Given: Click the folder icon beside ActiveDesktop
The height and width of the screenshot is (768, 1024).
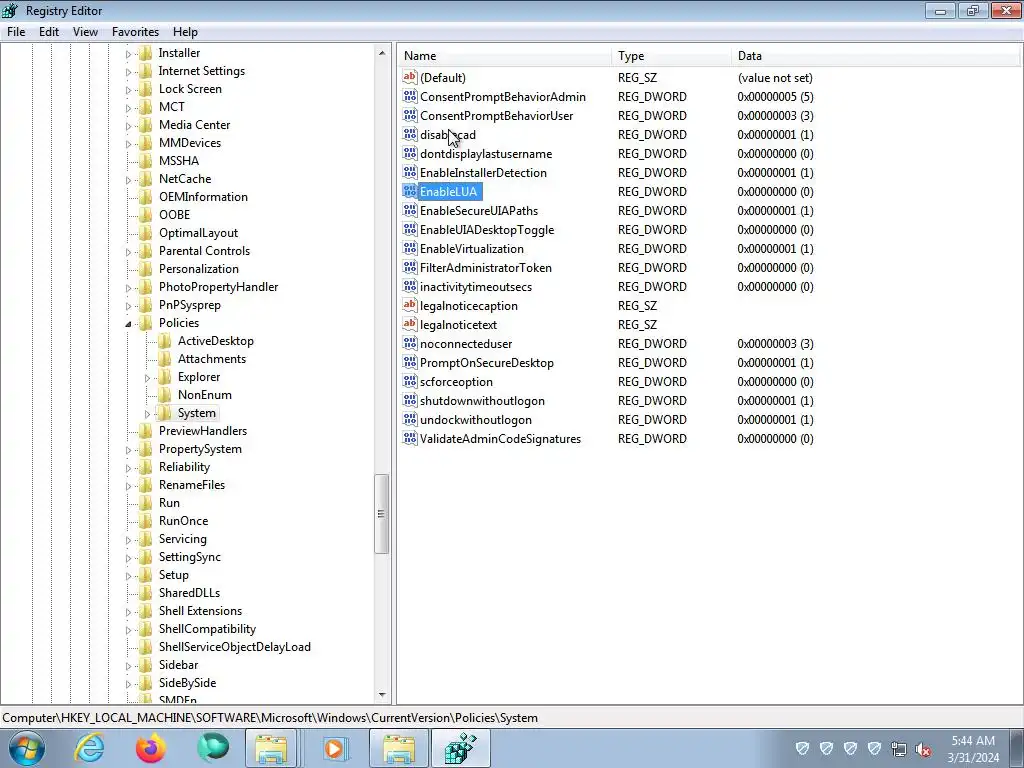Looking at the screenshot, I should click(165, 341).
